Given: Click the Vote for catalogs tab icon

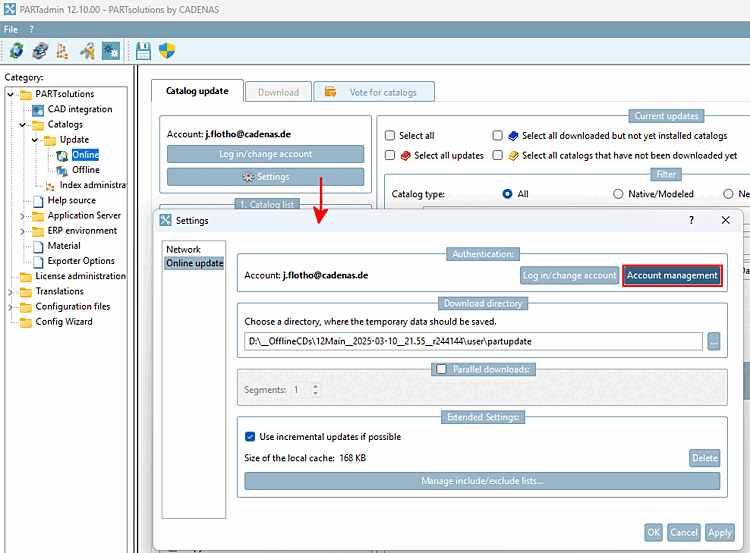Looking at the screenshot, I should pos(331,91).
